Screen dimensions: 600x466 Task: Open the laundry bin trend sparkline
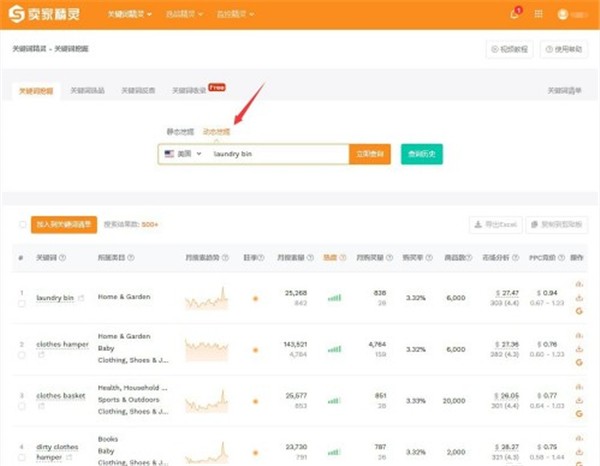tap(207, 298)
